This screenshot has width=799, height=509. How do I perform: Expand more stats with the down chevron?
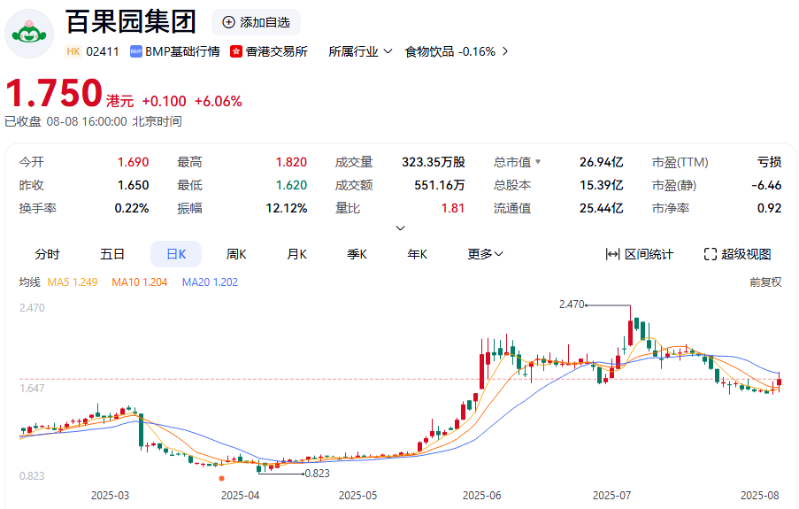(x=401, y=228)
